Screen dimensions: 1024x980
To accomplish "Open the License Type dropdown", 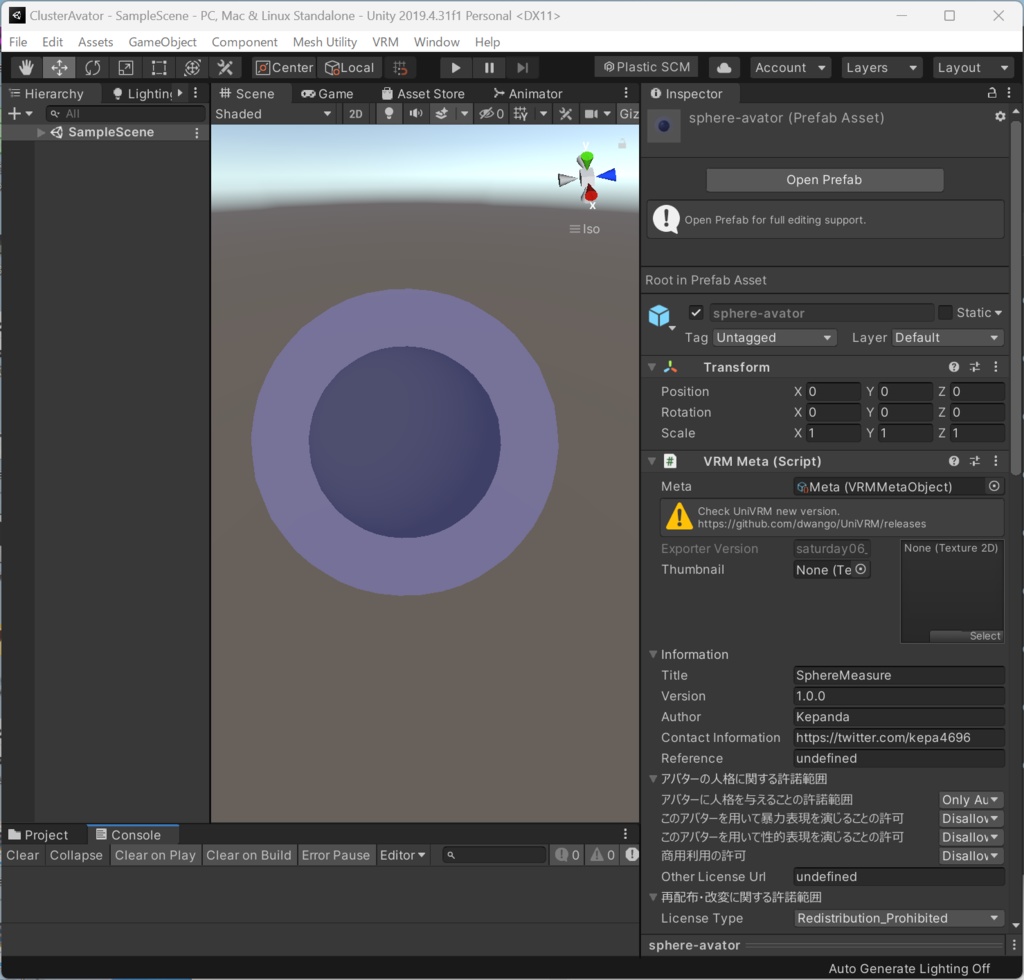I will pos(898,918).
